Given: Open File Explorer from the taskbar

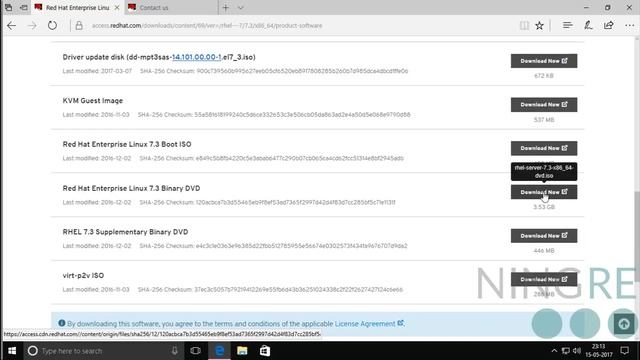Looking at the screenshot, I should tap(242, 351).
